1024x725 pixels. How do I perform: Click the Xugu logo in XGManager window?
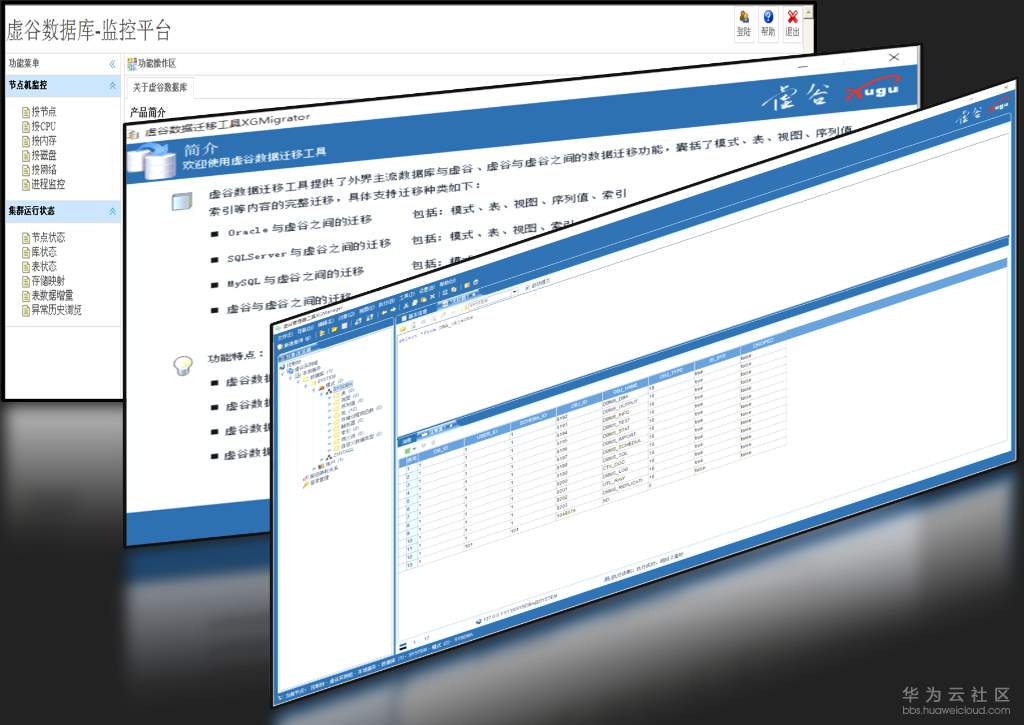point(999,105)
